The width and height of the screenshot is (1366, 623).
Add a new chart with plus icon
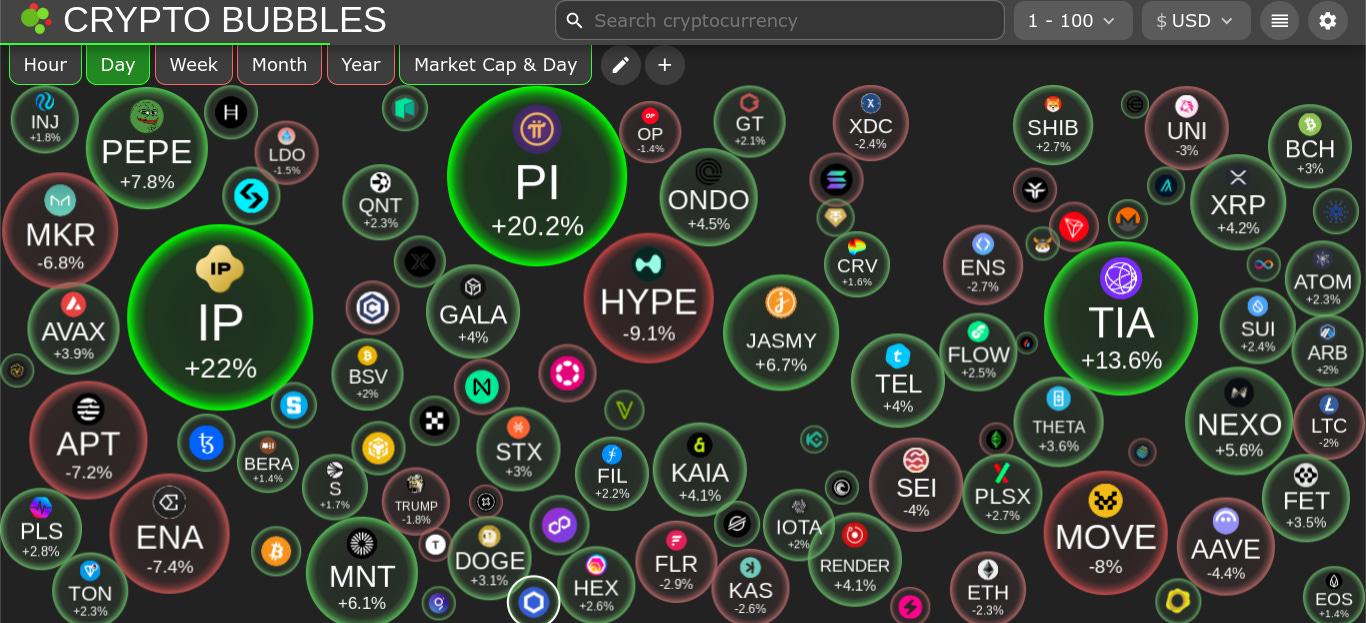pyautogui.click(x=665, y=65)
